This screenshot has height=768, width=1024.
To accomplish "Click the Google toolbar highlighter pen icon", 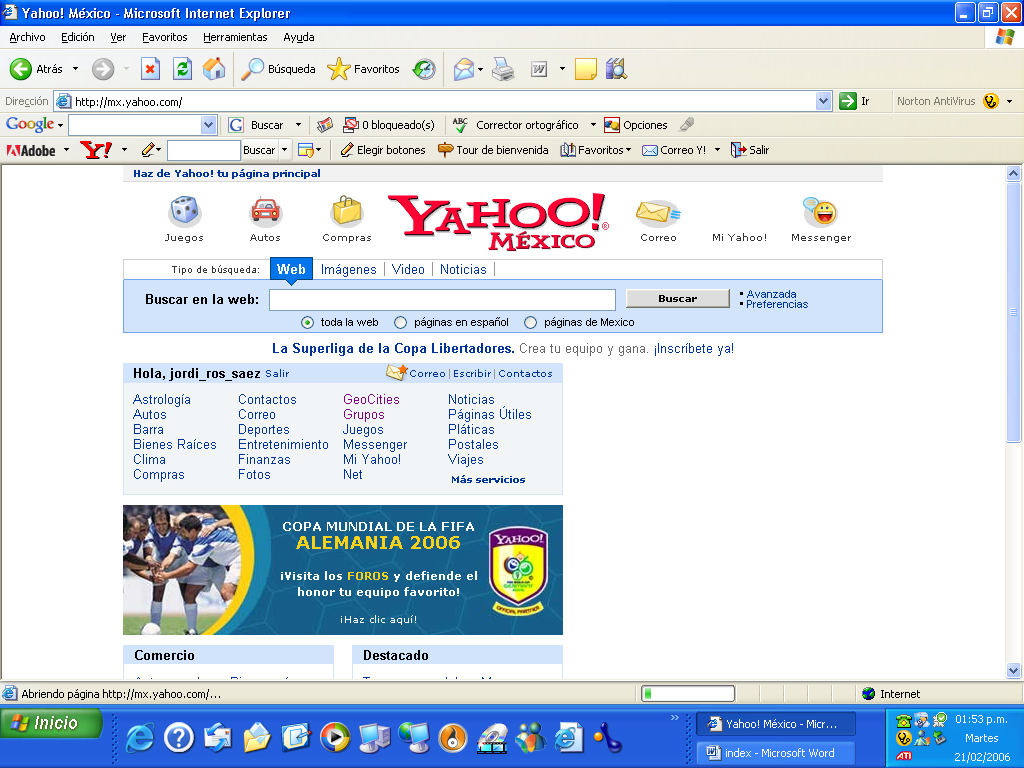I will point(686,124).
